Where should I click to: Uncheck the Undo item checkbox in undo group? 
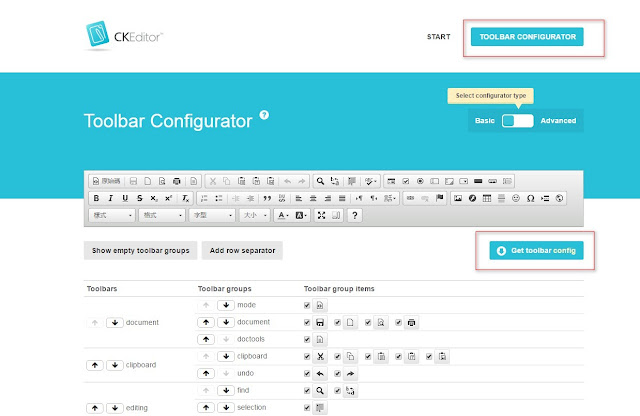(307, 374)
